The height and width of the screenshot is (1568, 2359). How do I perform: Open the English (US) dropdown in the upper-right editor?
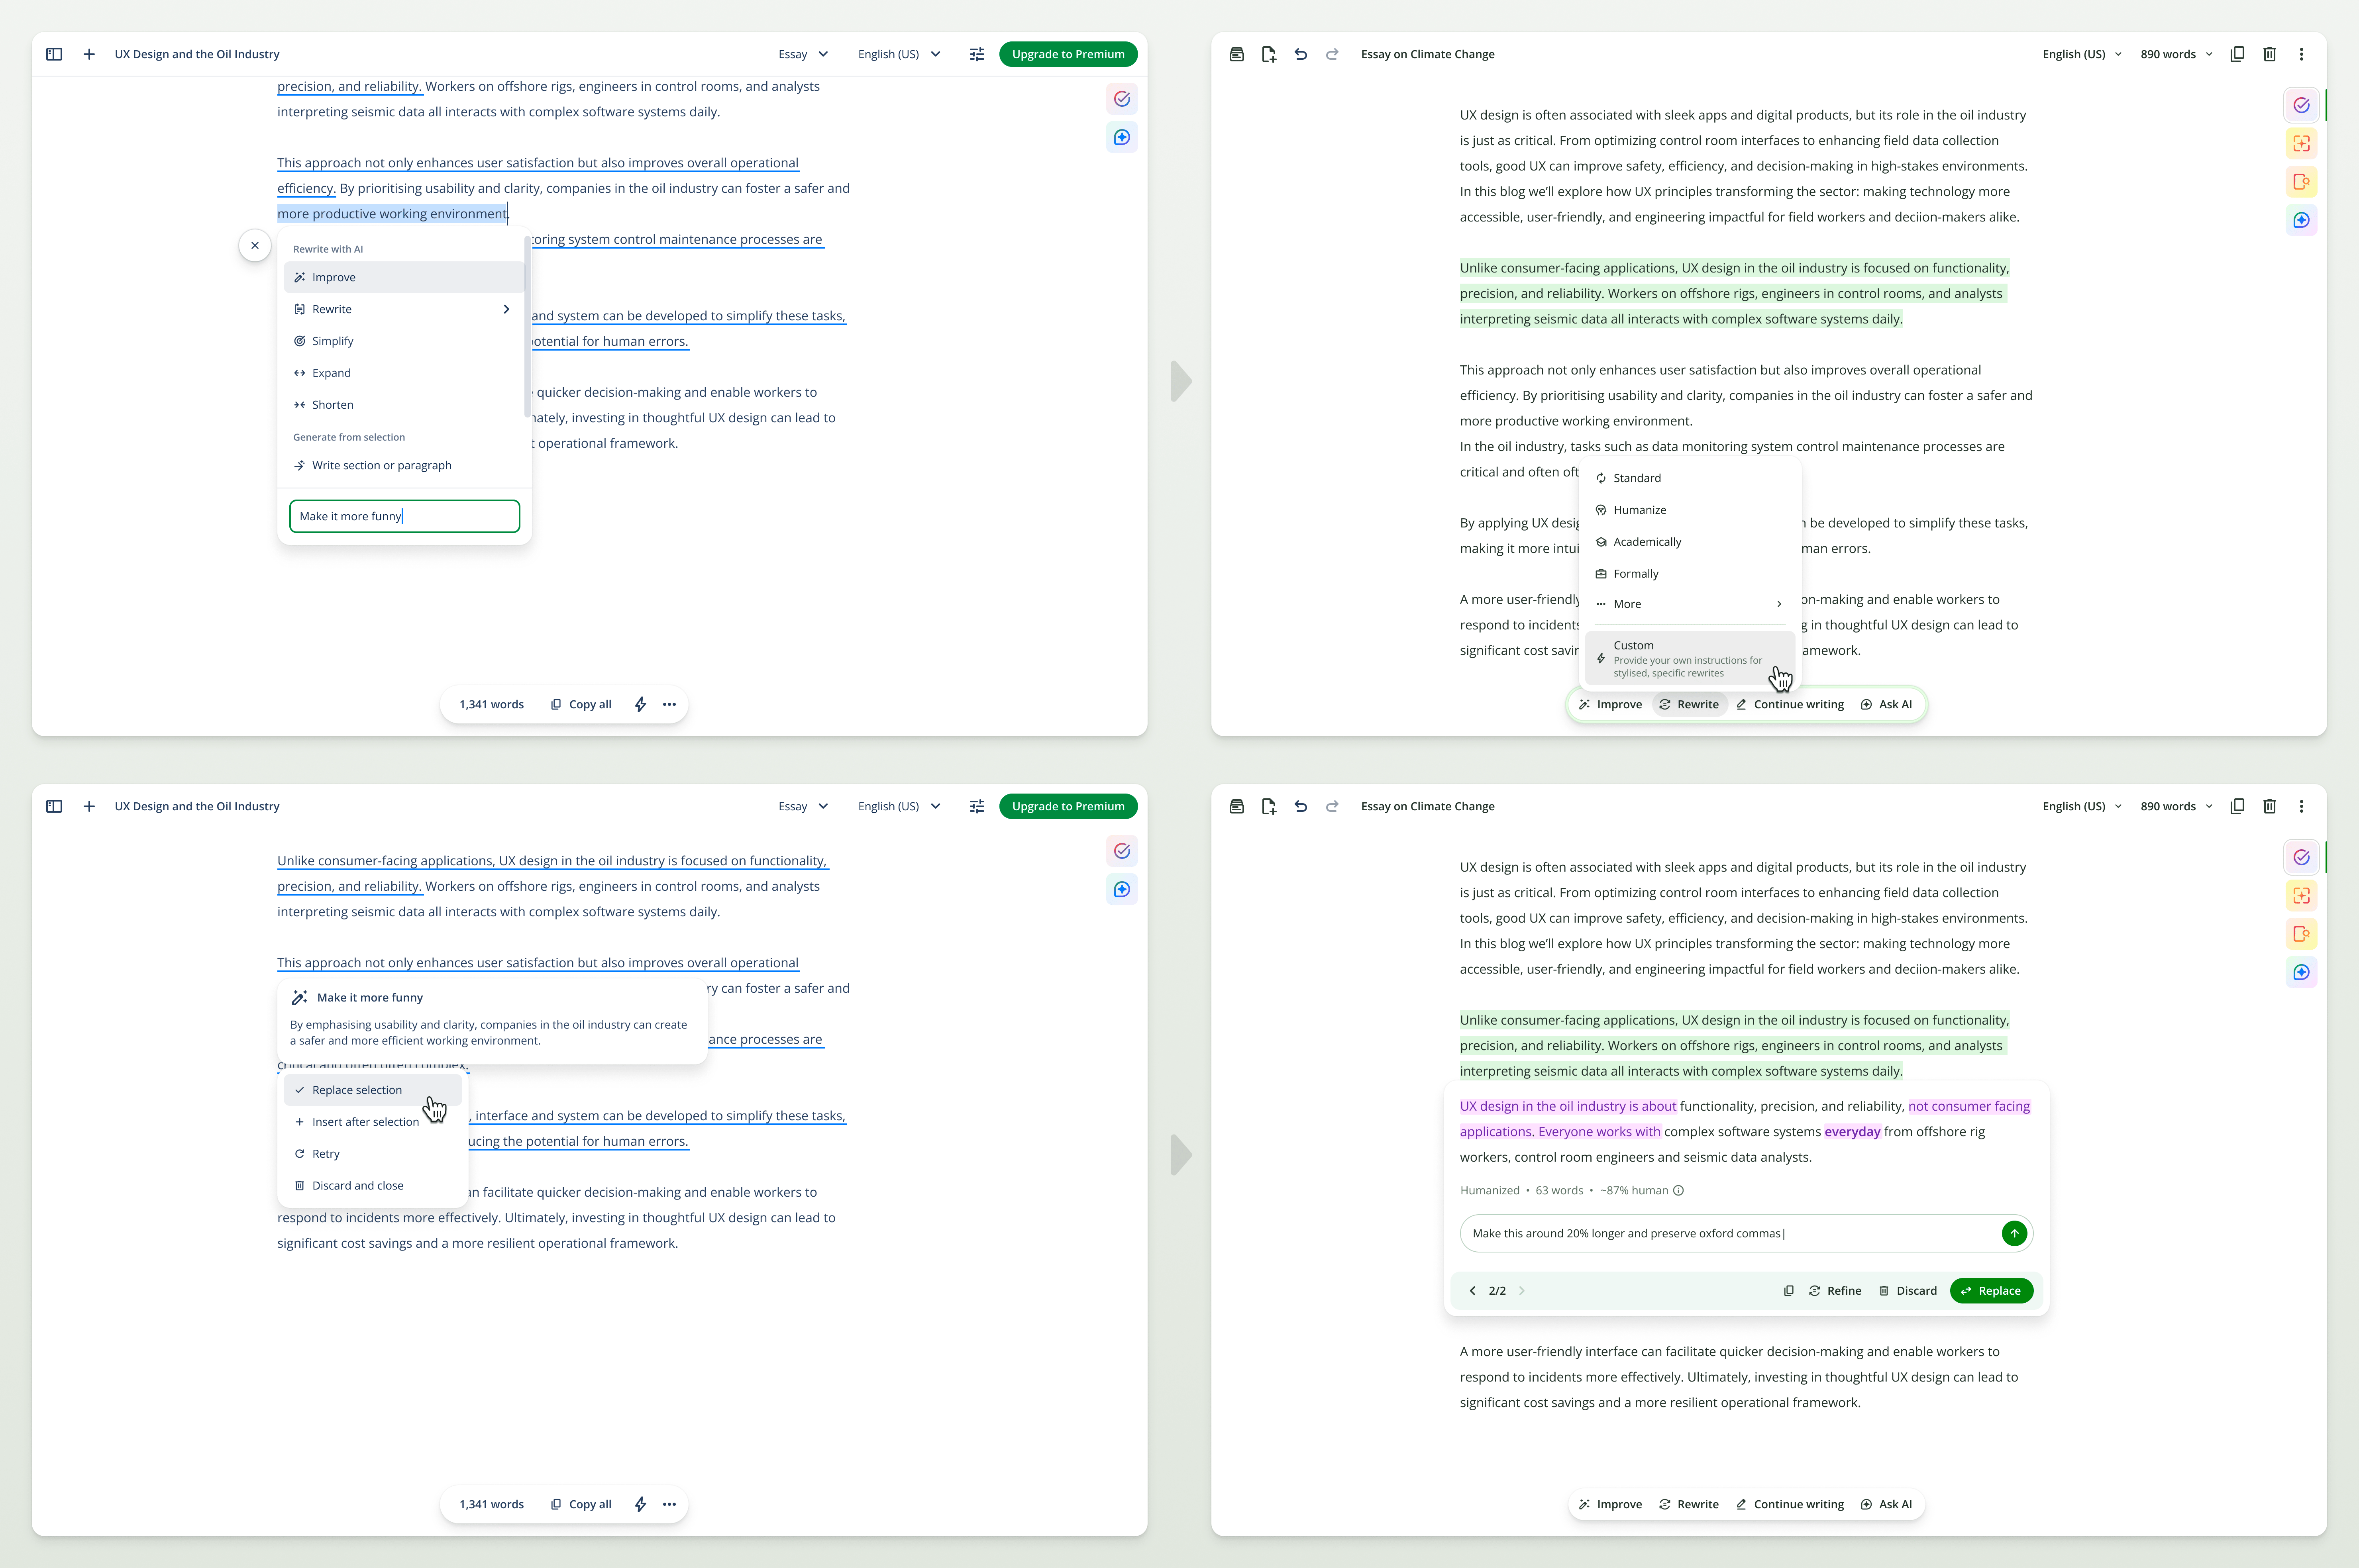tap(2082, 54)
